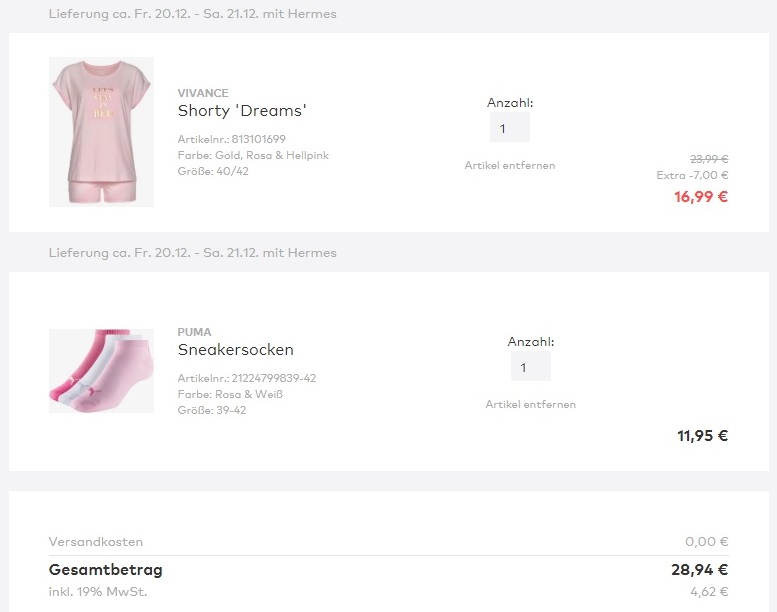Click the Sneakersocken product title
777x612 pixels.
[x=236, y=350]
